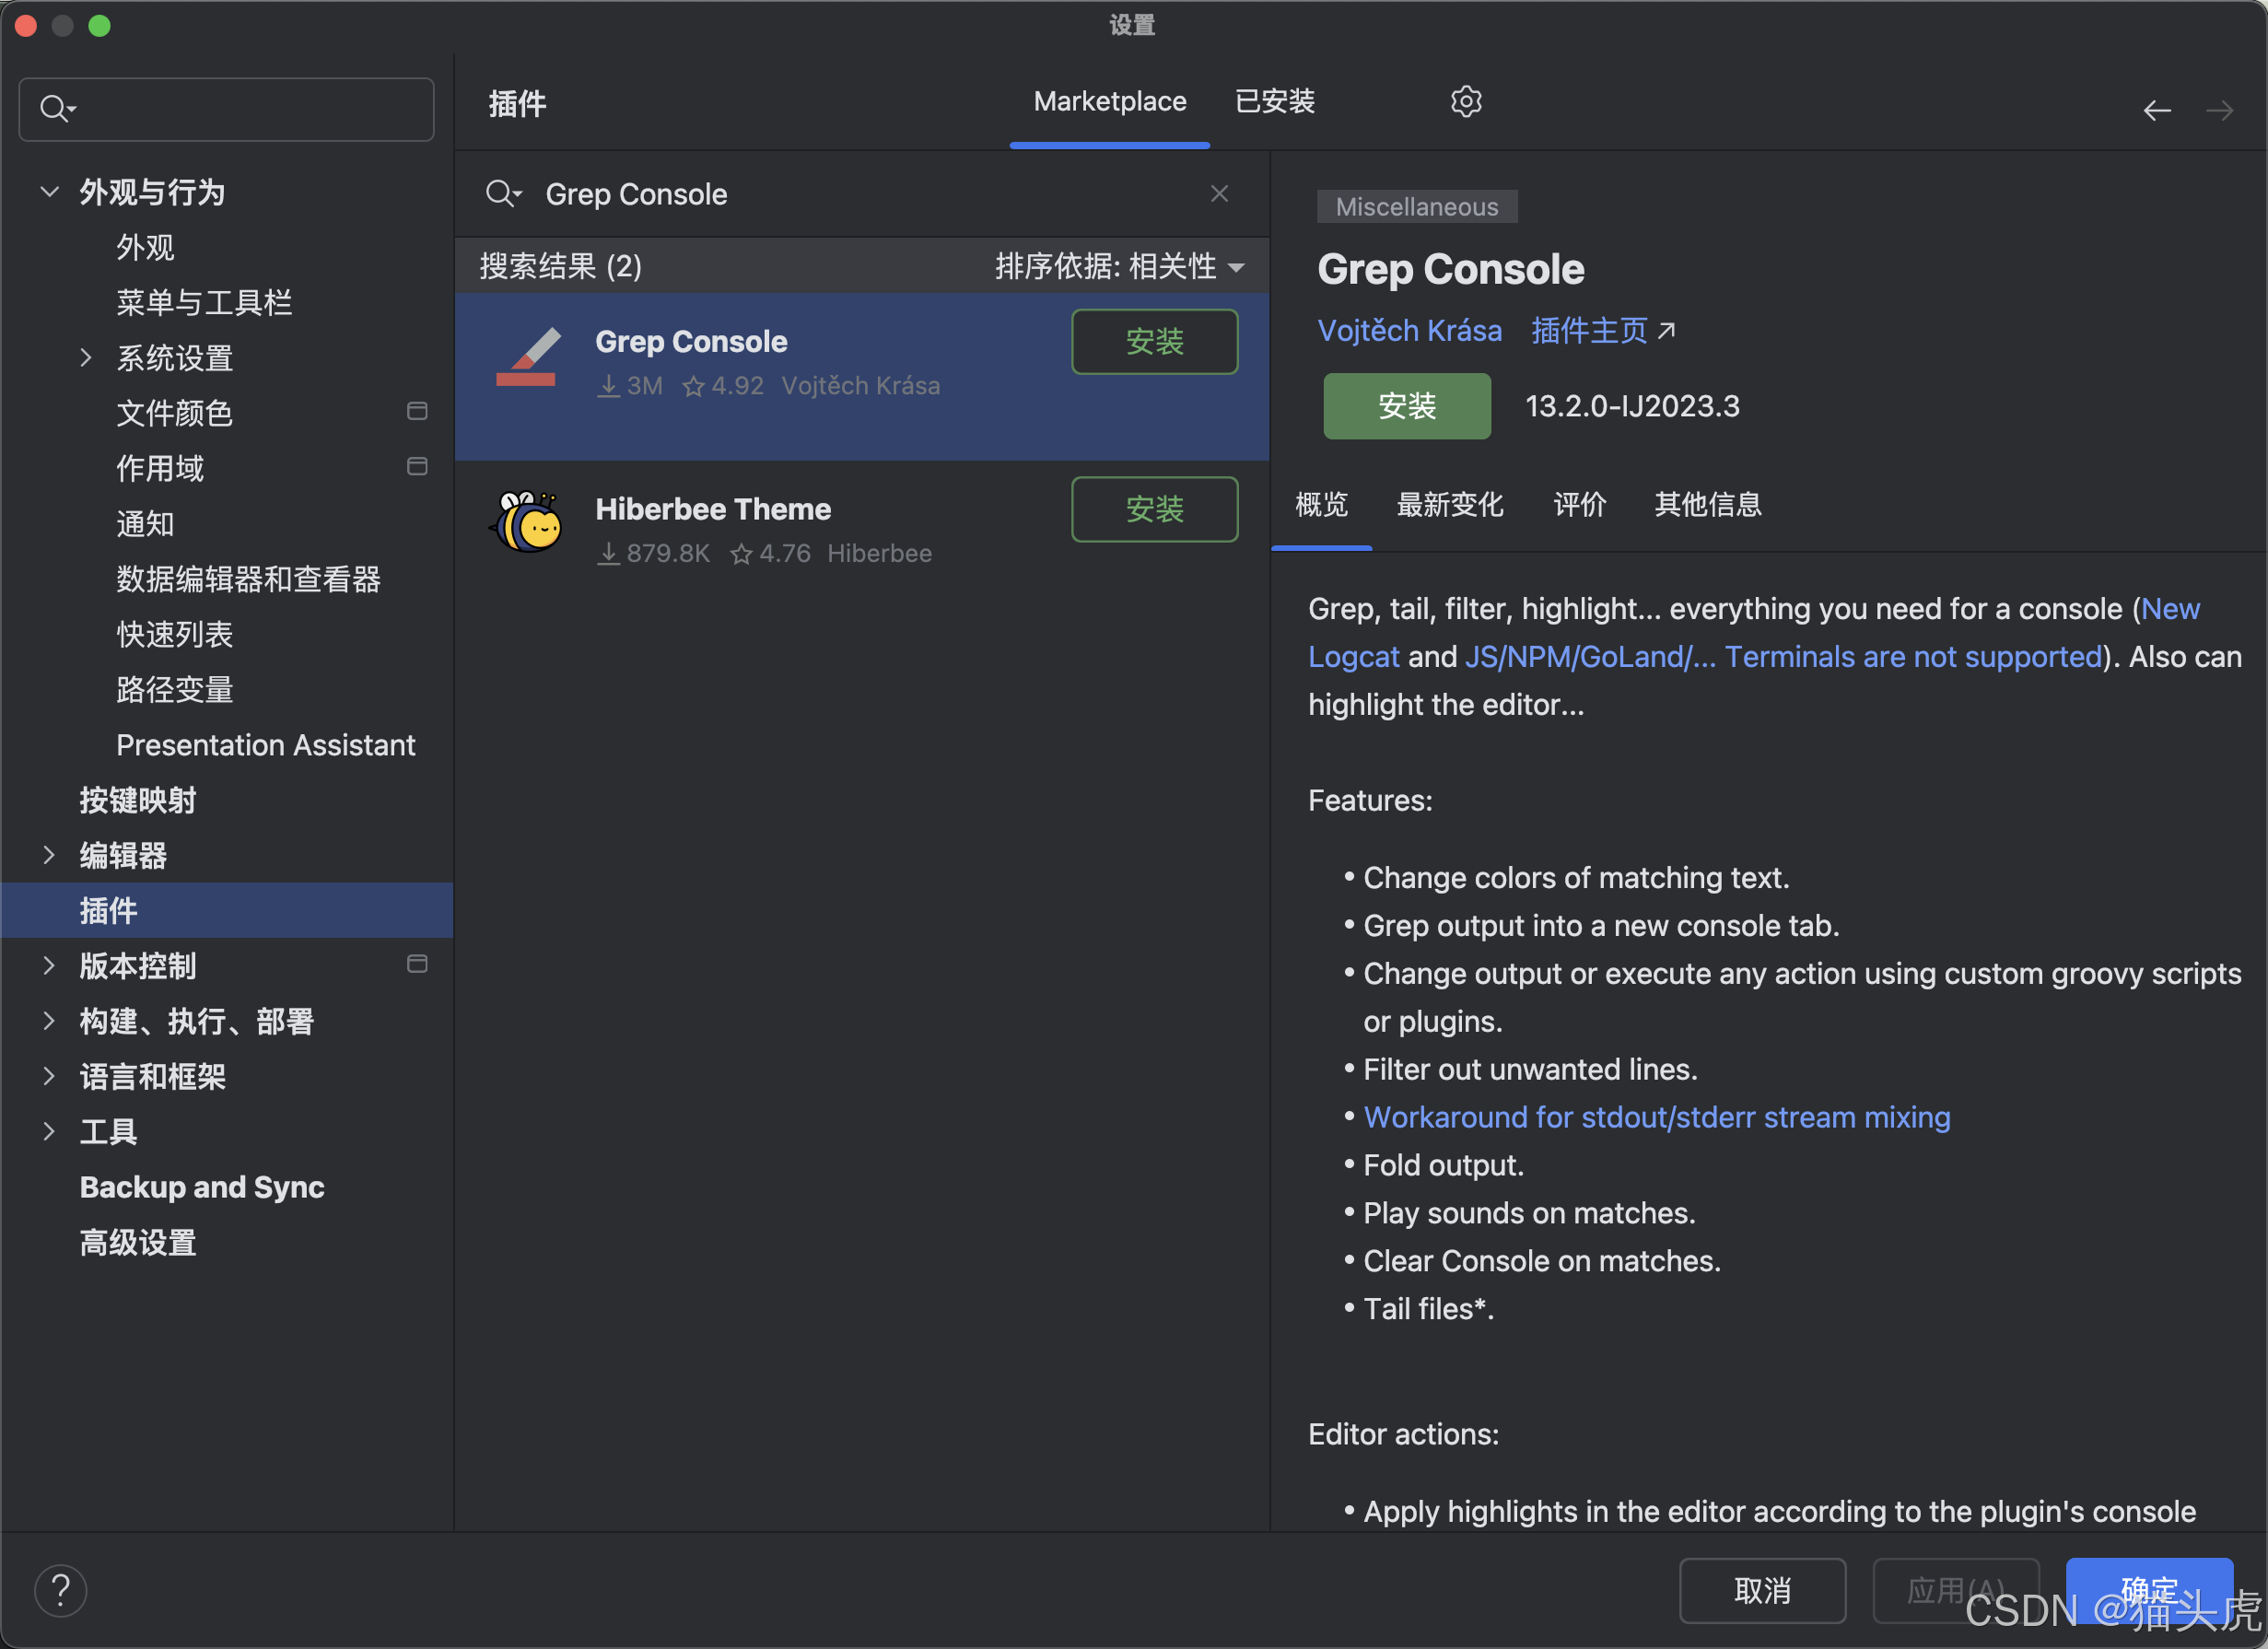Expand the 系统设置 tree node
2268x1649 pixels.
pyautogui.click(x=86, y=357)
